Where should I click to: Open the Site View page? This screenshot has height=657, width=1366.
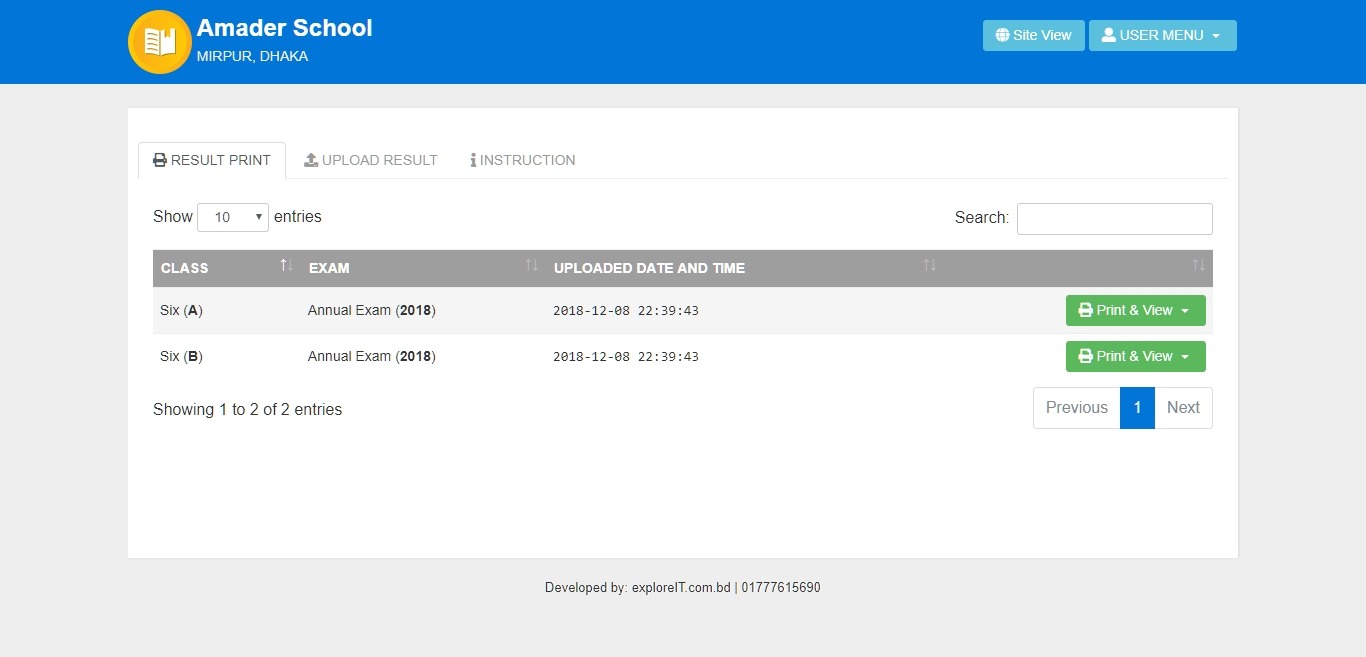[1034, 35]
